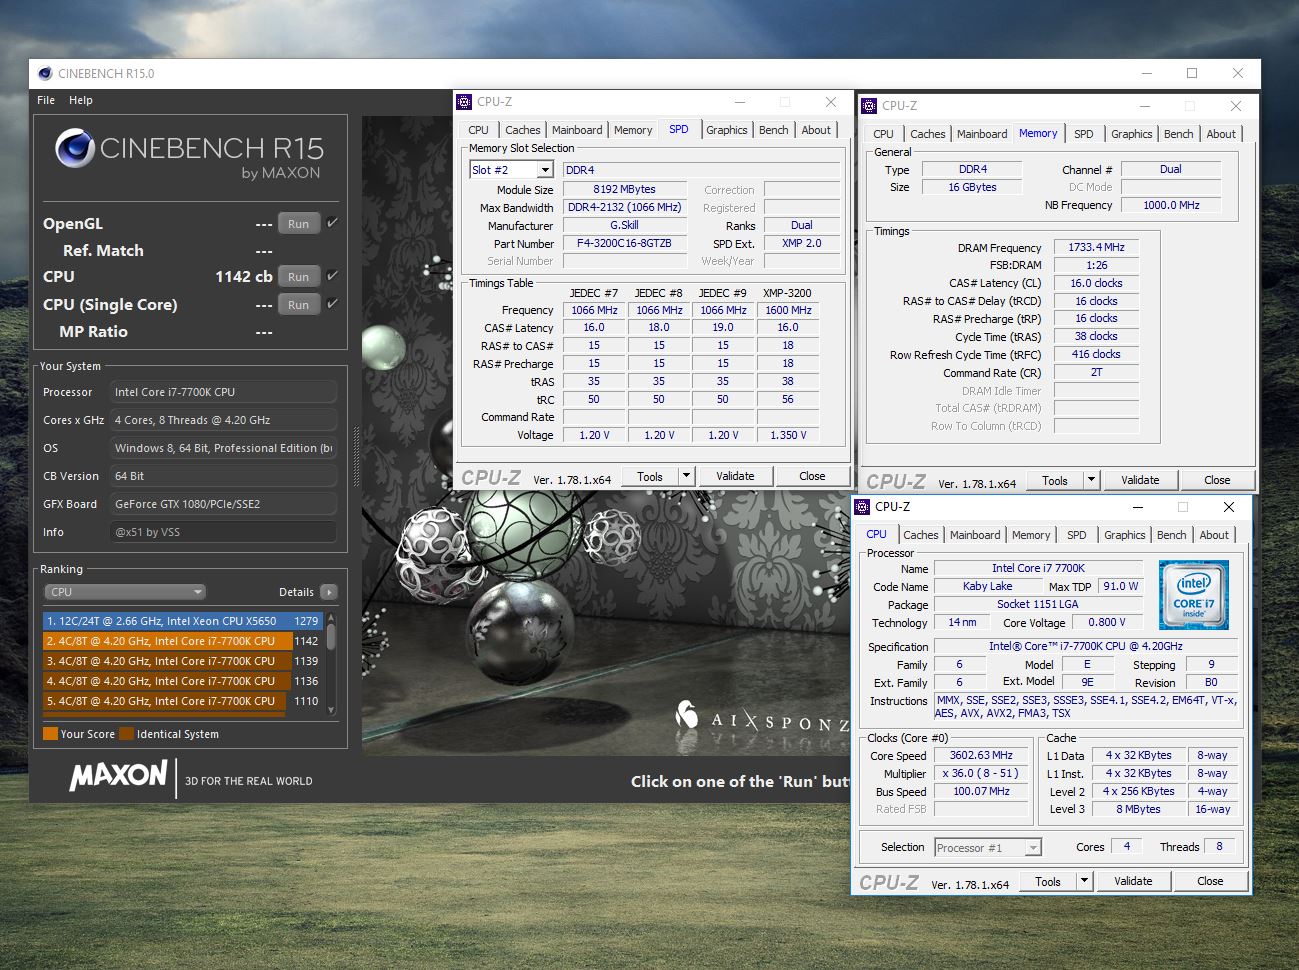Click Validate in Memory window
The width and height of the screenshot is (1299, 970).
pyautogui.click(x=1140, y=480)
